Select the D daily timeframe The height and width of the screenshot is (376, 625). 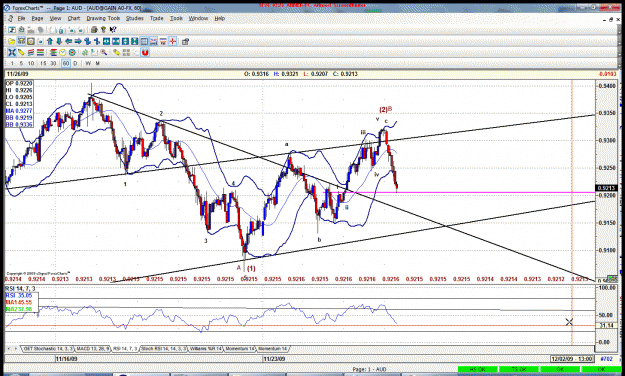point(75,63)
